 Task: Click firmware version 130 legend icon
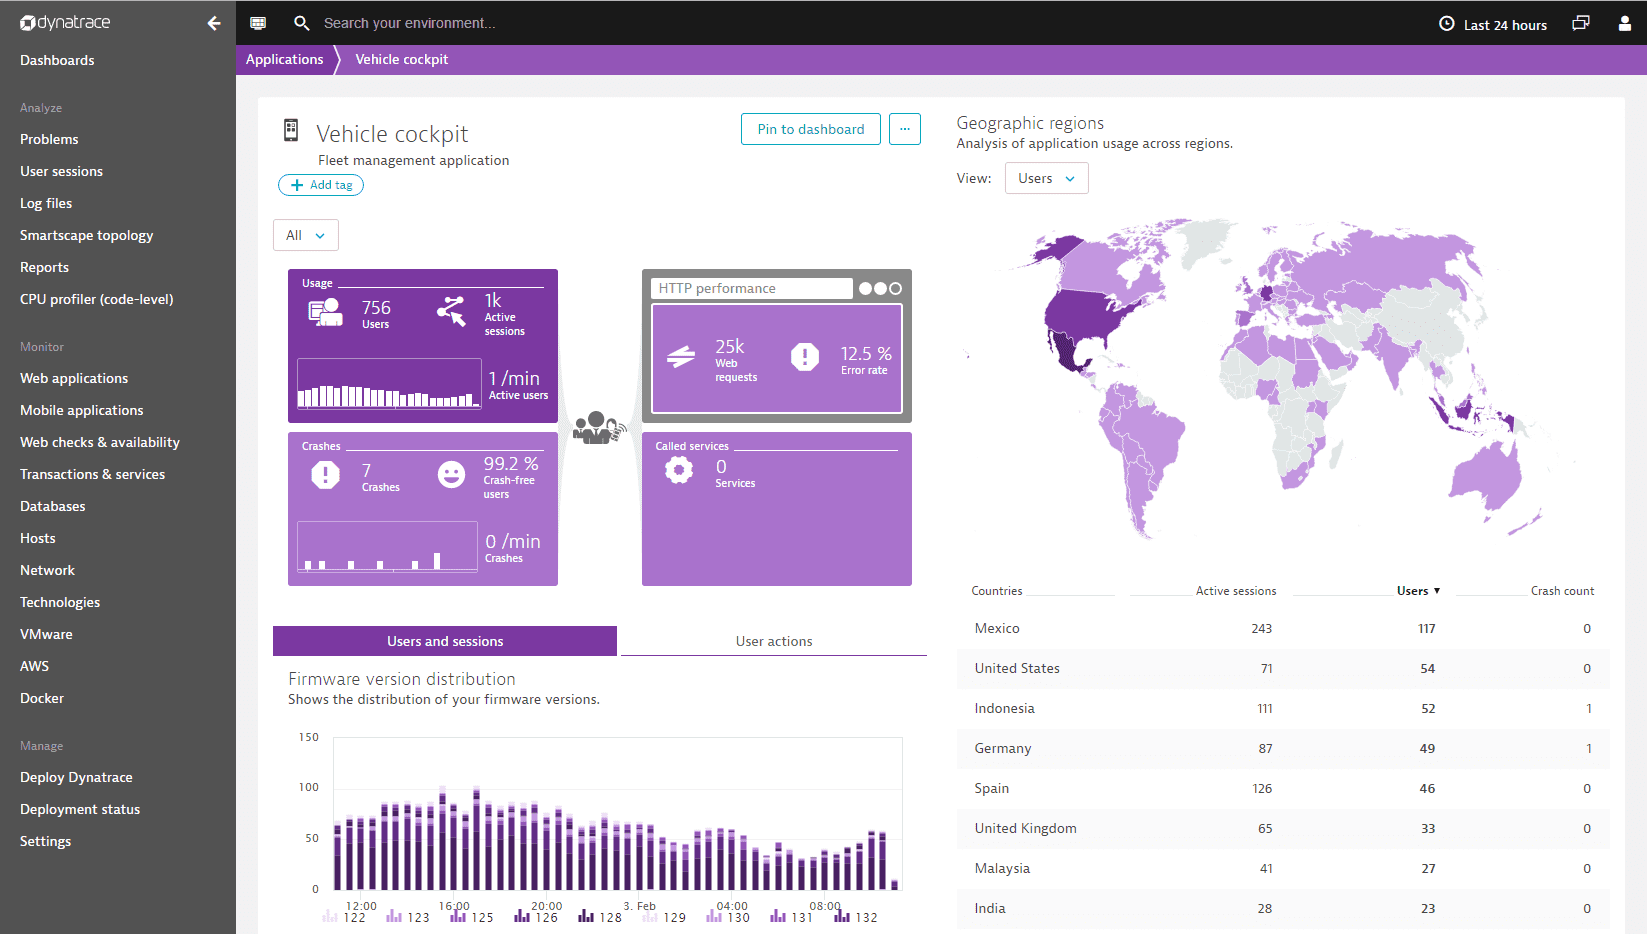point(714,916)
